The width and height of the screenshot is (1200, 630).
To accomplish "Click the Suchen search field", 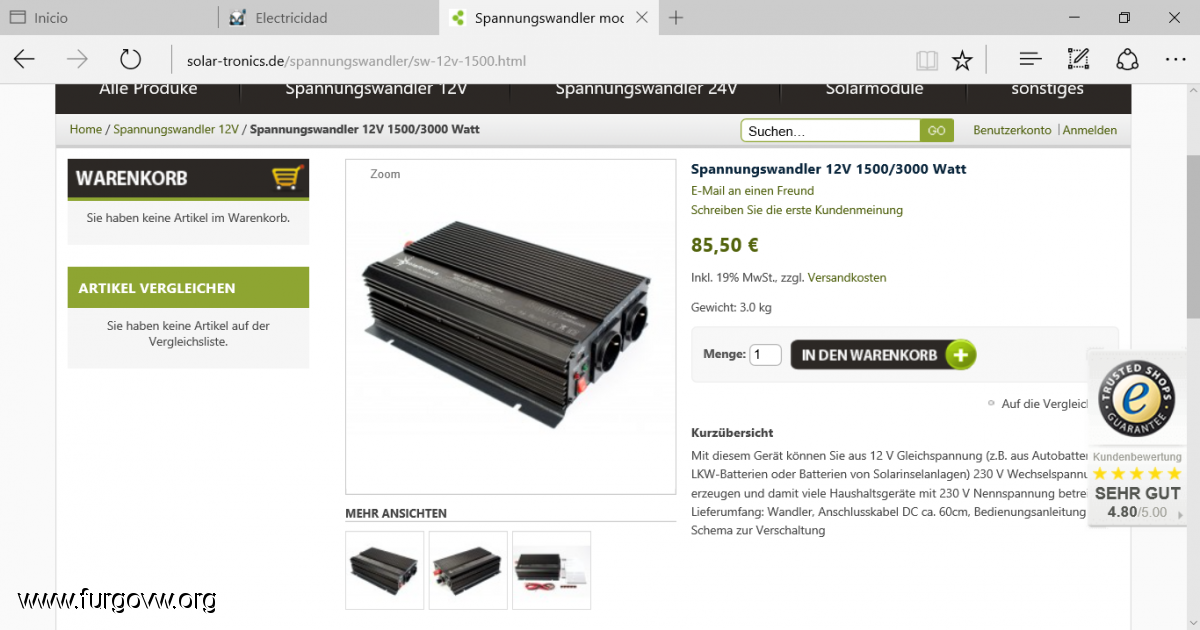I will pos(830,131).
